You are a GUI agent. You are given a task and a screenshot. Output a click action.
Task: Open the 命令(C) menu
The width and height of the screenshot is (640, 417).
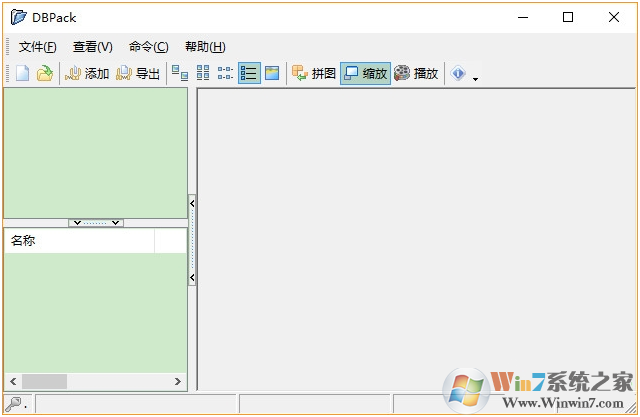coord(149,46)
